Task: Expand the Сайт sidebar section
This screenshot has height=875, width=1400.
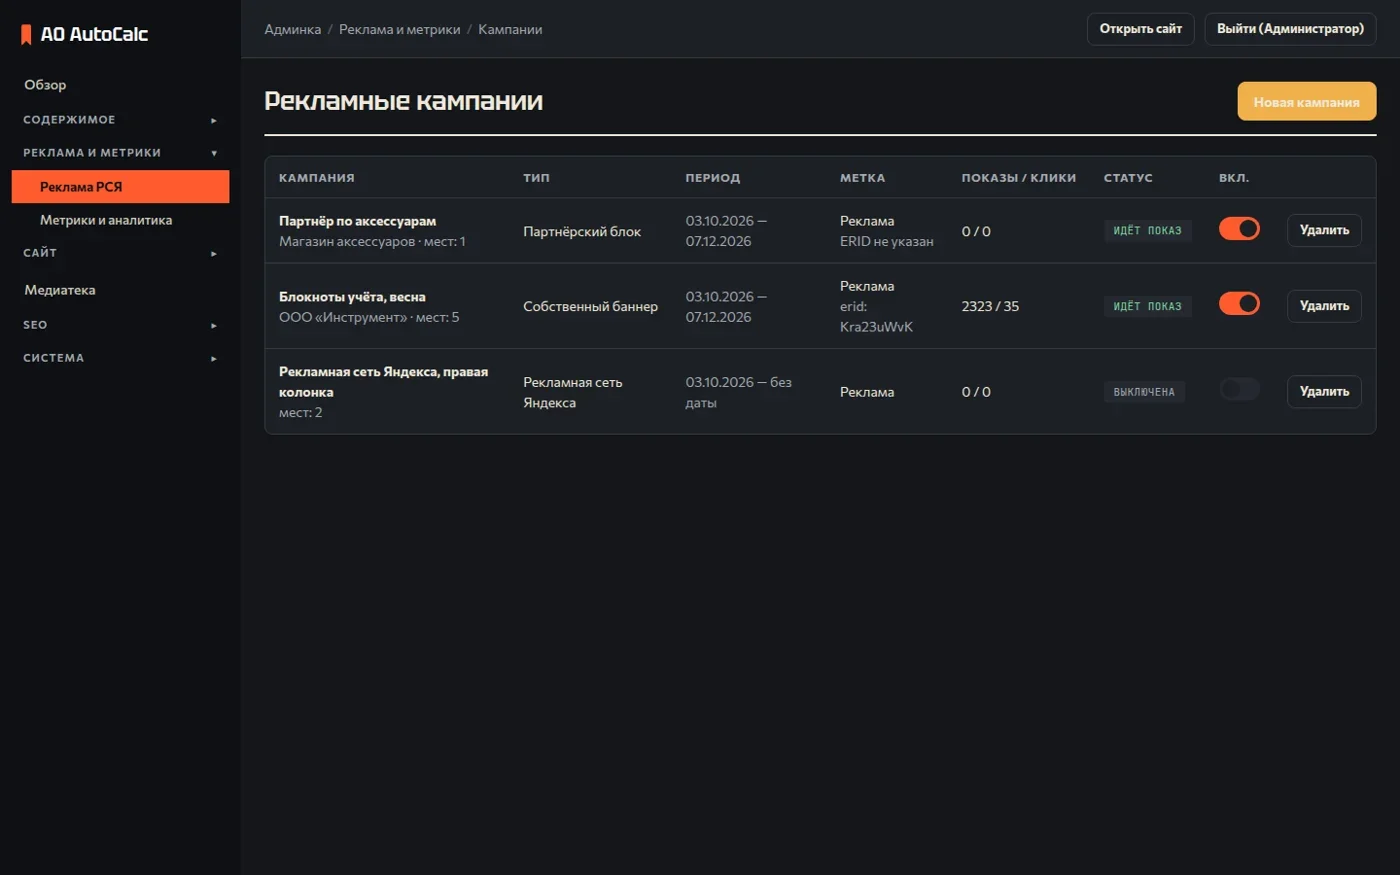Action: click(x=120, y=253)
